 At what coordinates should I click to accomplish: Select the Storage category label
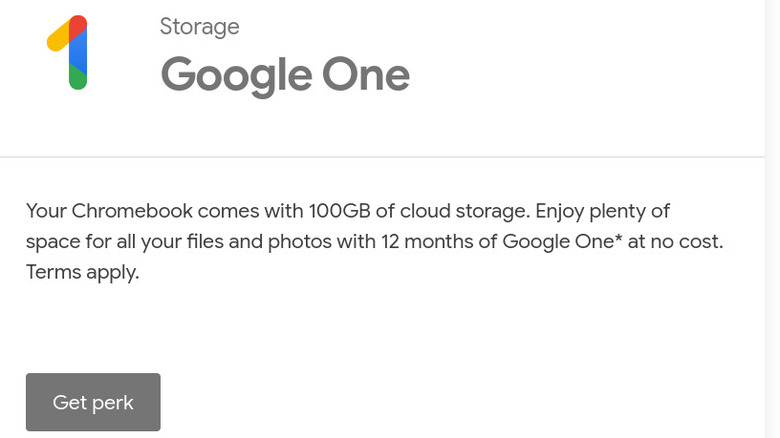199,26
